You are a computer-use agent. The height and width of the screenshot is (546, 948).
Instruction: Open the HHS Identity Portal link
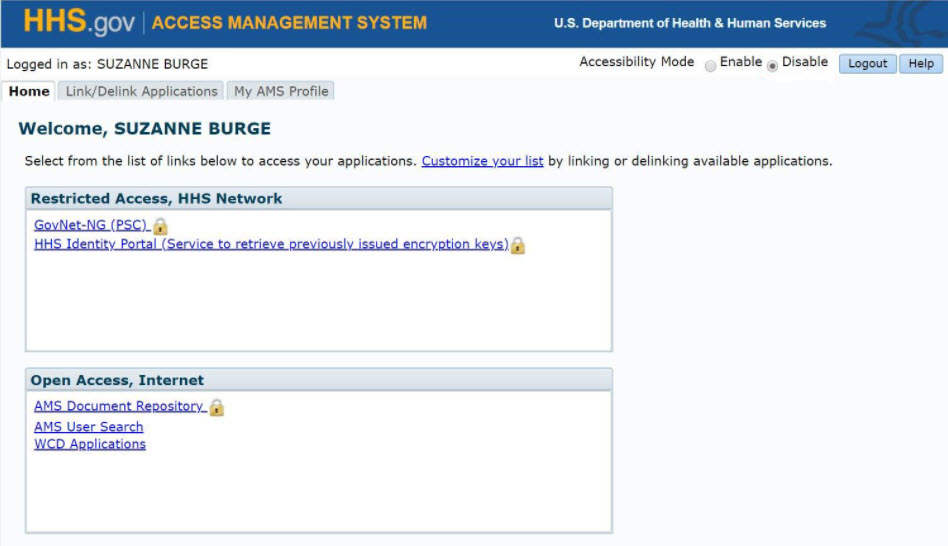pyautogui.click(x=271, y=244)
